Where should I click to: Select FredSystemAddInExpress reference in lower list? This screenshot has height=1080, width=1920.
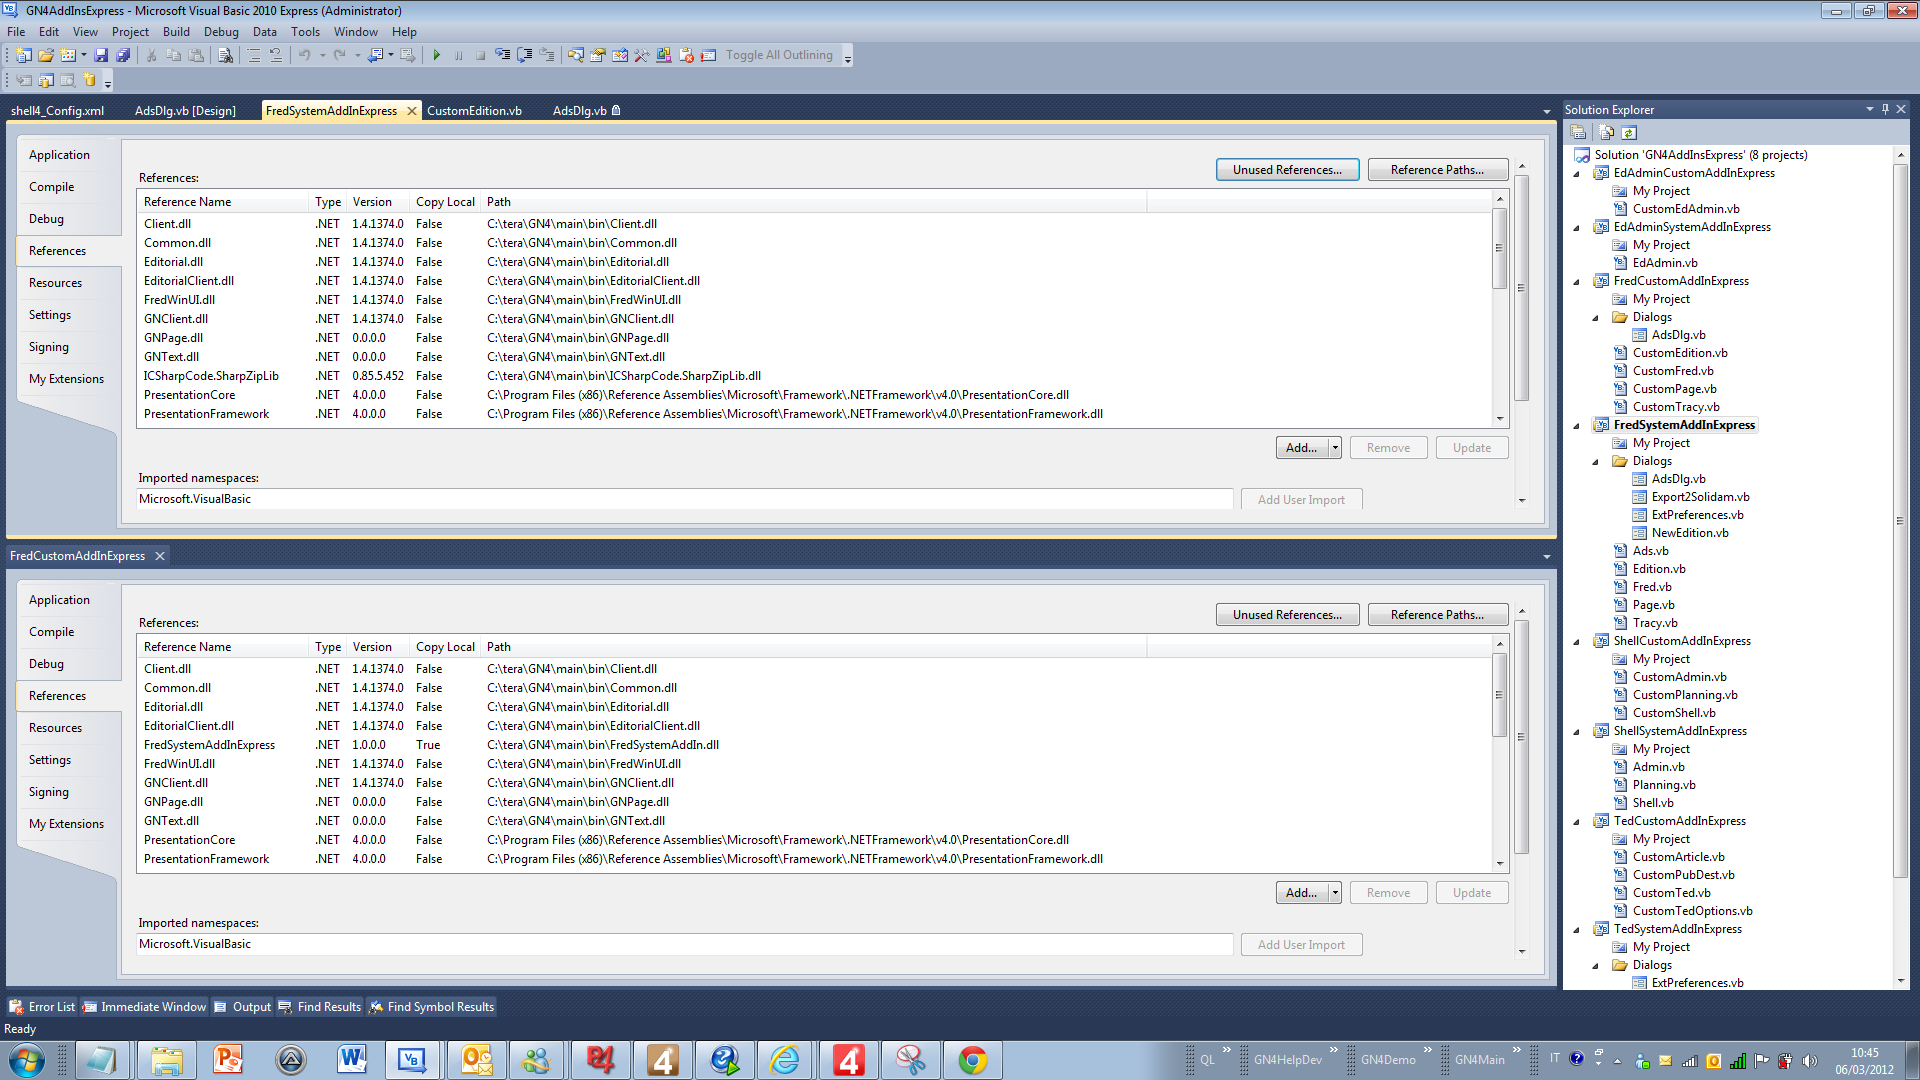click(x=815, y=745)
